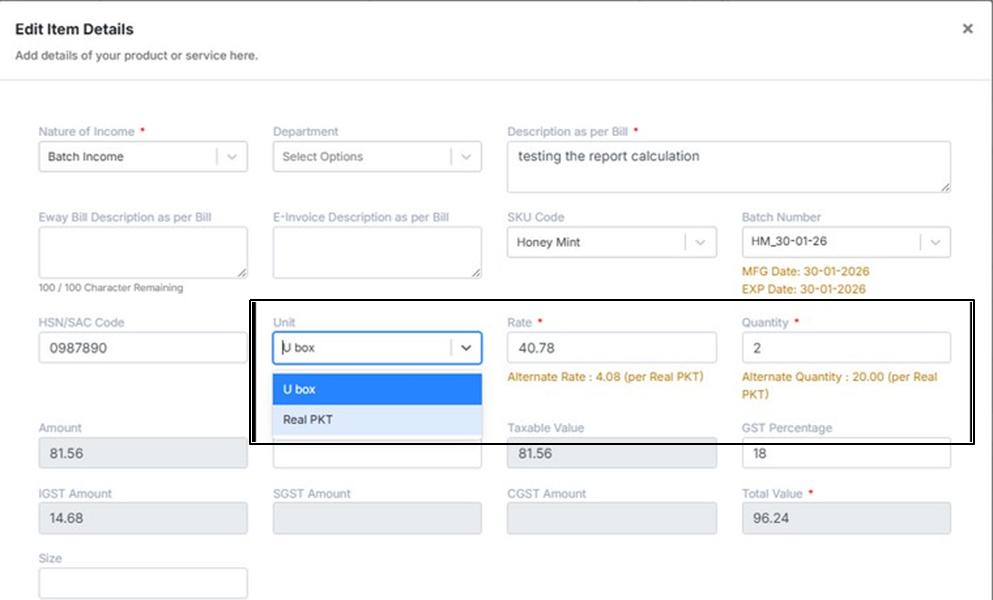Expand the Department Select Options dropdown
This screenshot has height=600, width=993.
click(466, 157)
